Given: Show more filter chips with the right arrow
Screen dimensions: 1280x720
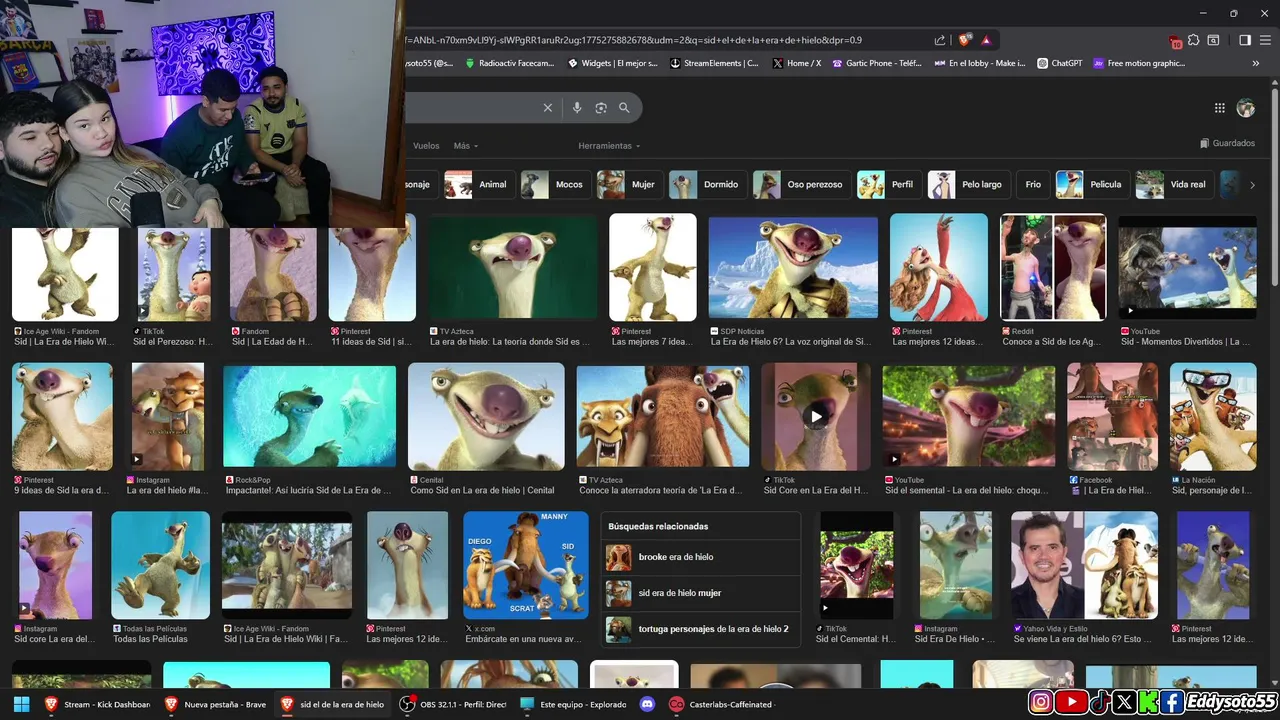Looking at the screenshot, I should [x=1252, y=185].
